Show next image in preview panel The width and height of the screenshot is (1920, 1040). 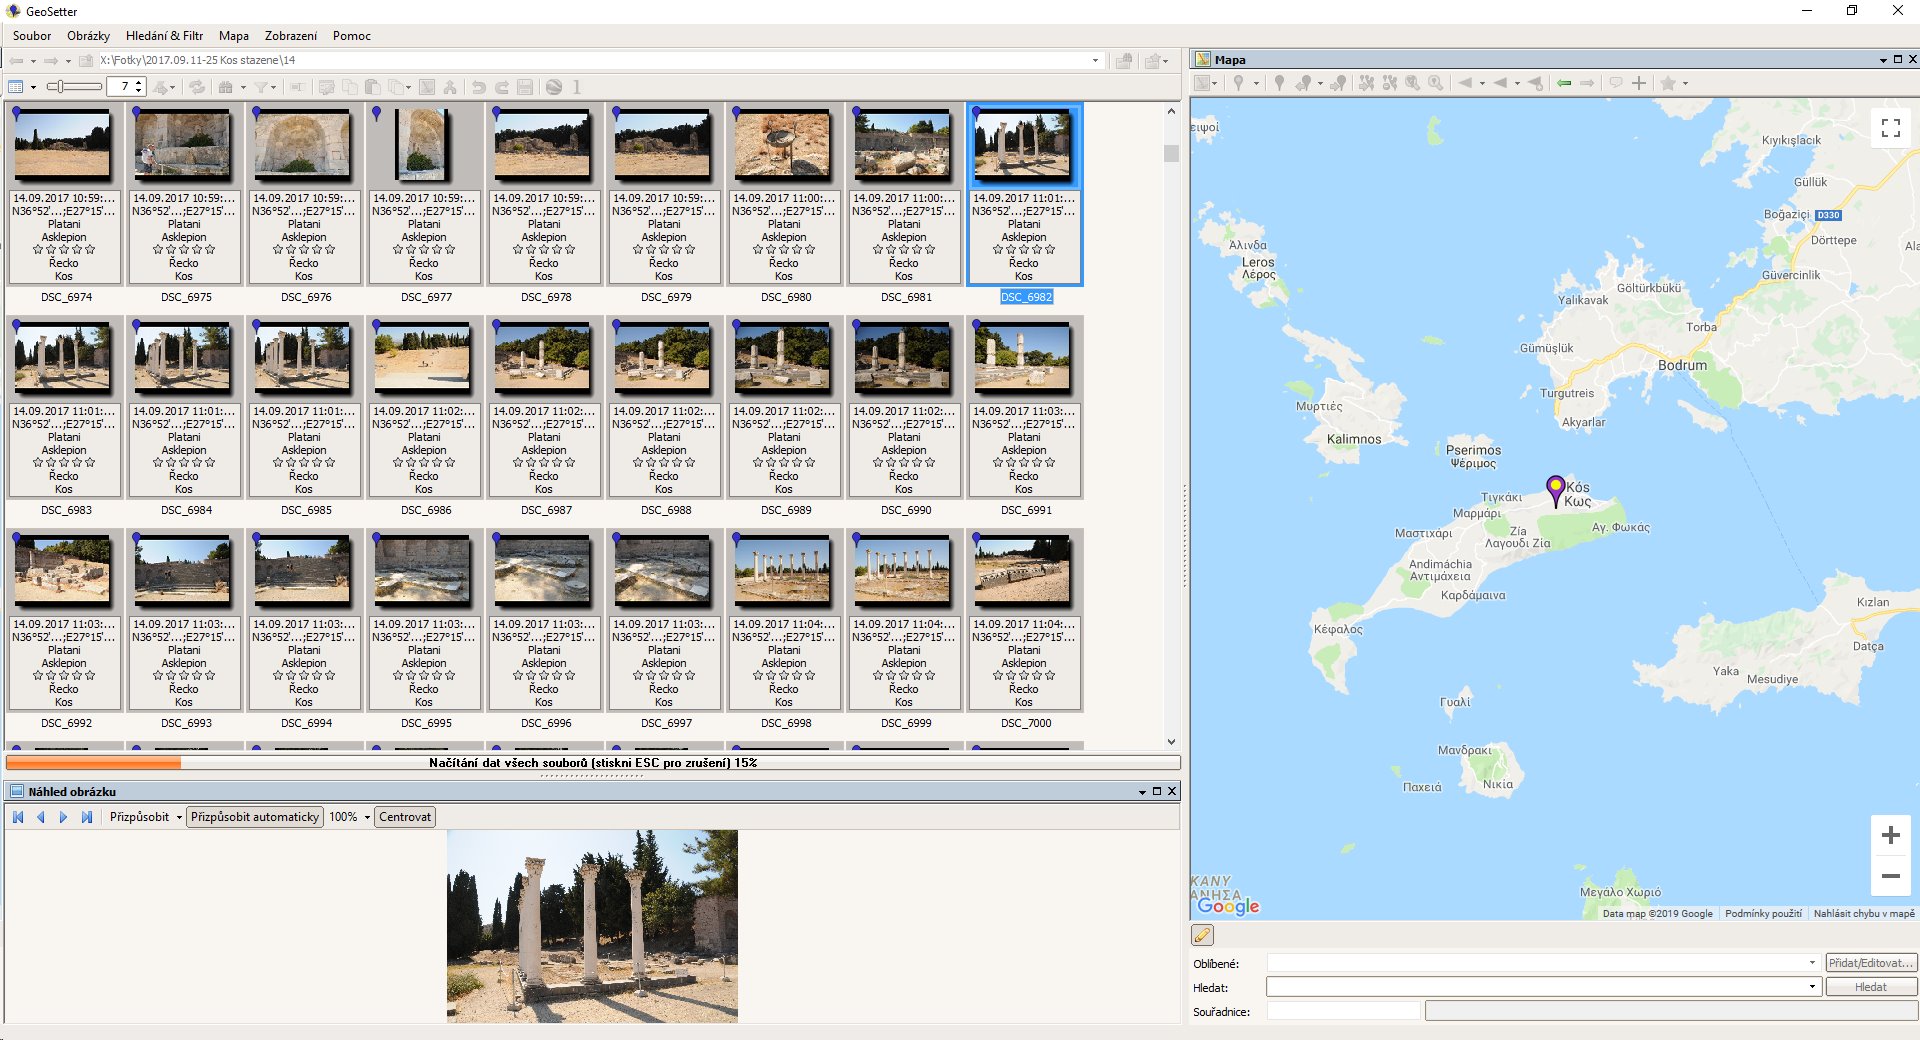63,817
